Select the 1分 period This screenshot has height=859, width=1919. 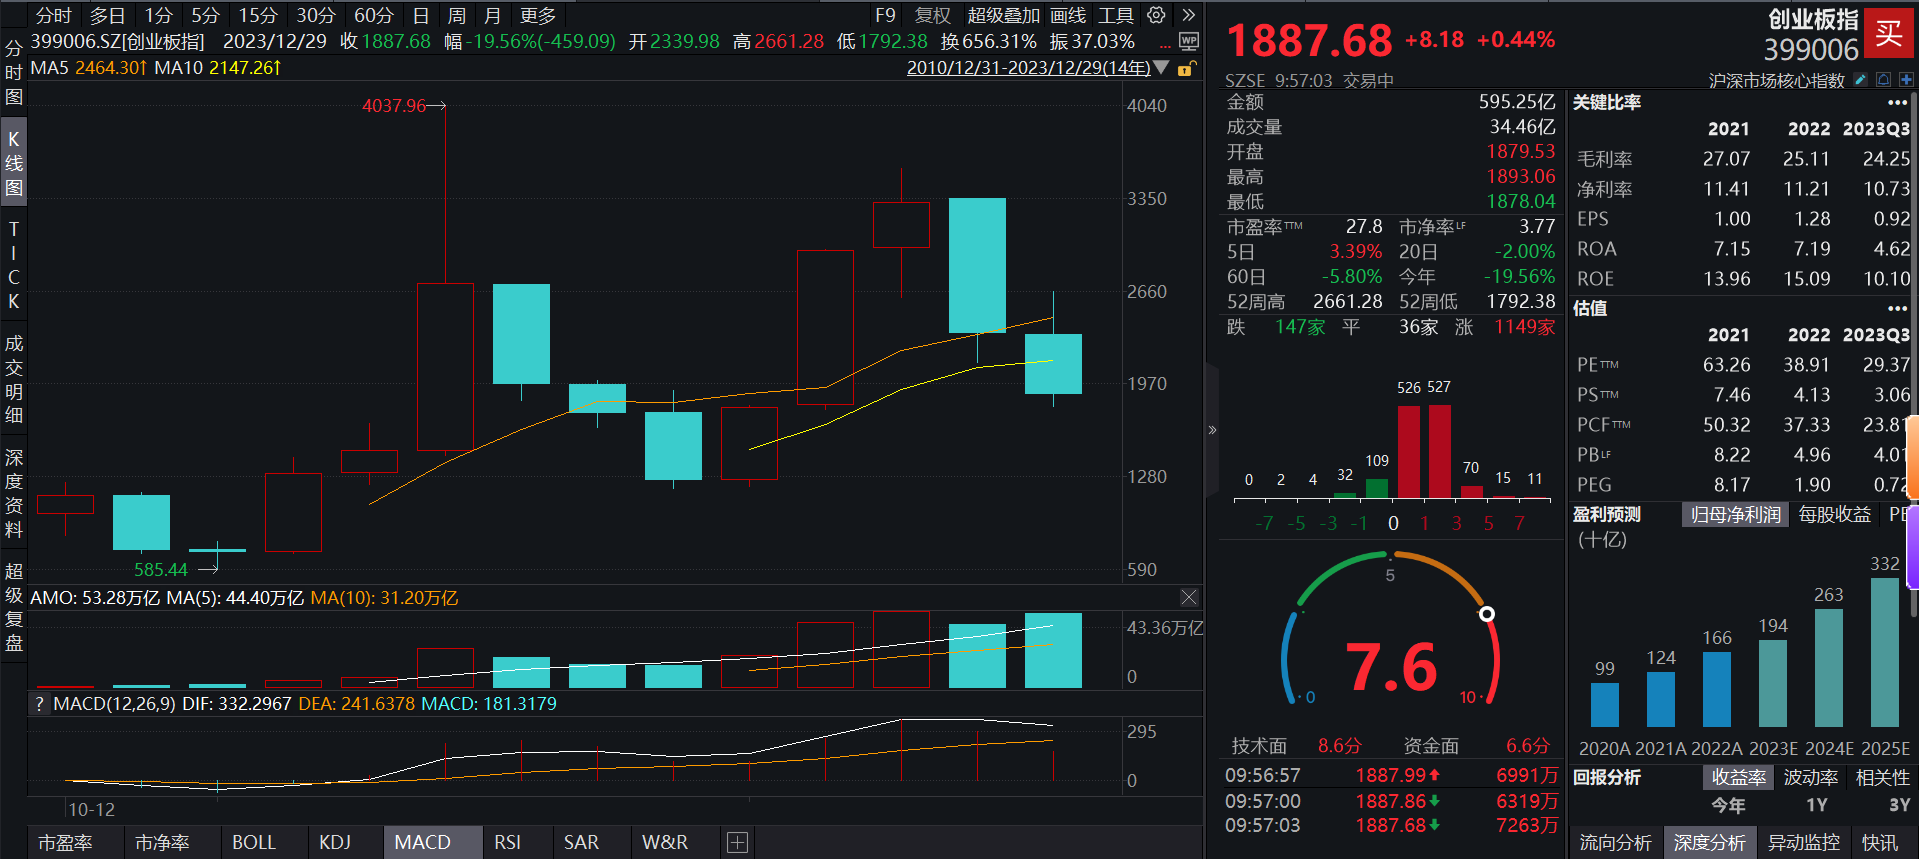[x=158, y=15]
